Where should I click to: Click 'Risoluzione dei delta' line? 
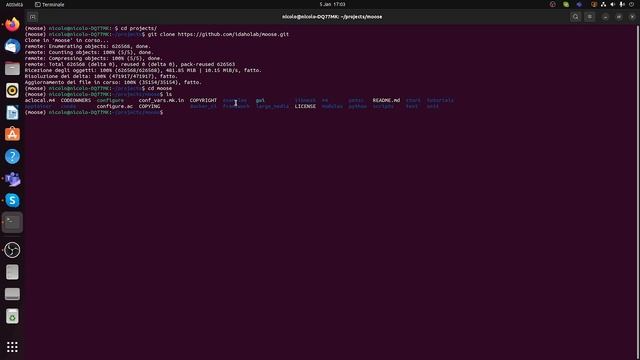101,76
